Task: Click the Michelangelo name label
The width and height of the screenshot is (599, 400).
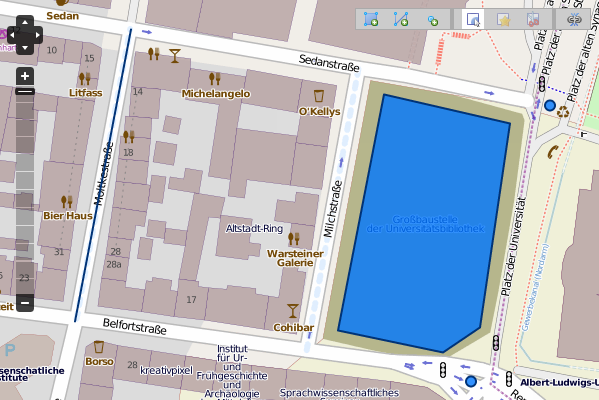Action: [216, 94]
